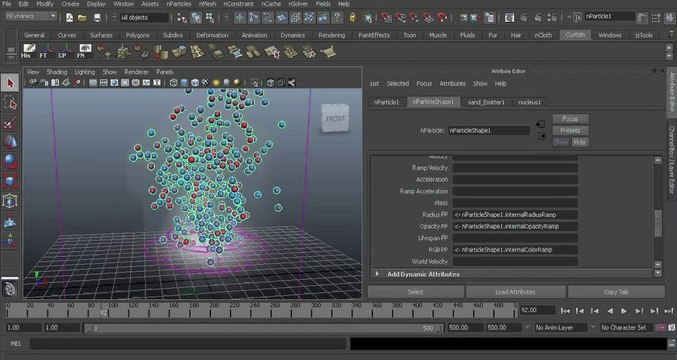Open the nDynamics menu set dropdown
The width and height of the screenshot is (677, 360).
click(31, 16)
